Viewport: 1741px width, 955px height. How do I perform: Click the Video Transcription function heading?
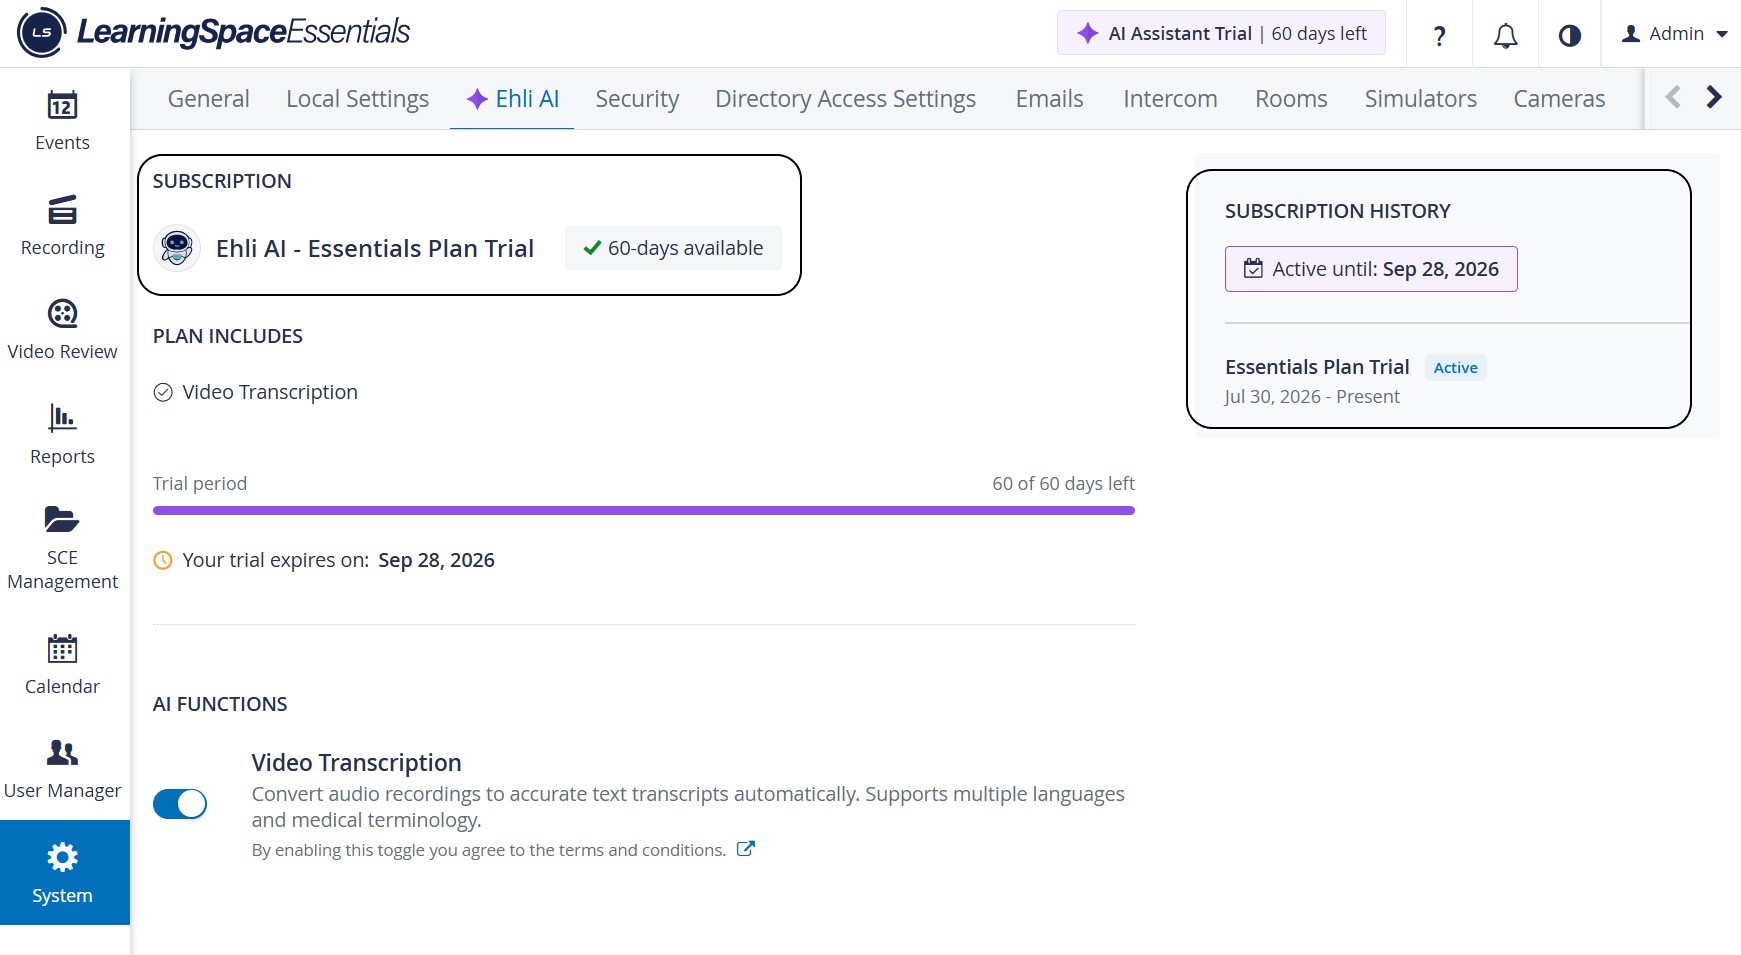pyautogui.click(x=357, y=763)
